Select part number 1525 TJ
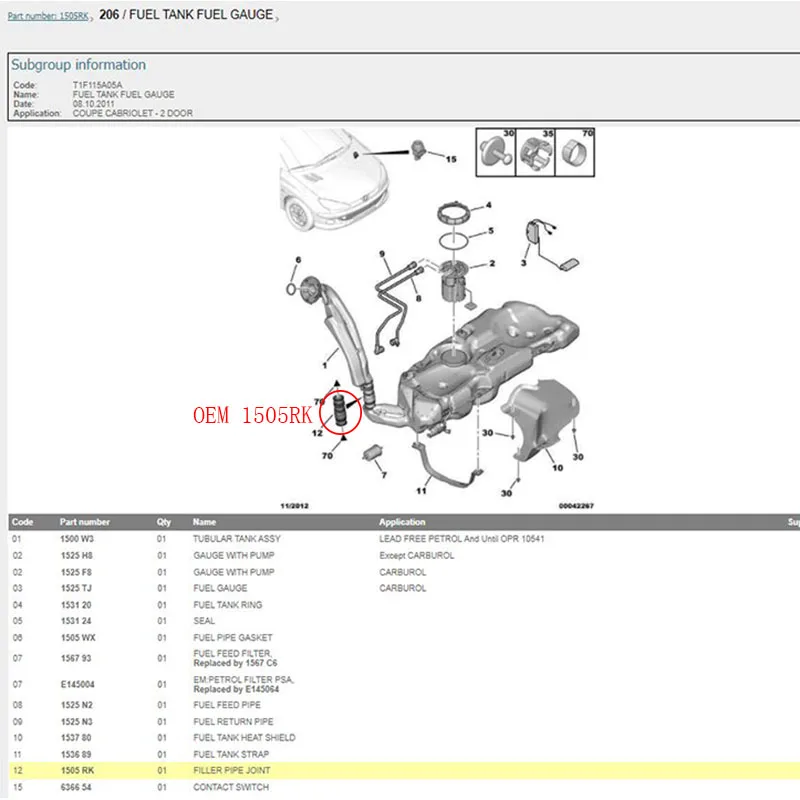This screenshot has height=800, width=800. point(76,588)
